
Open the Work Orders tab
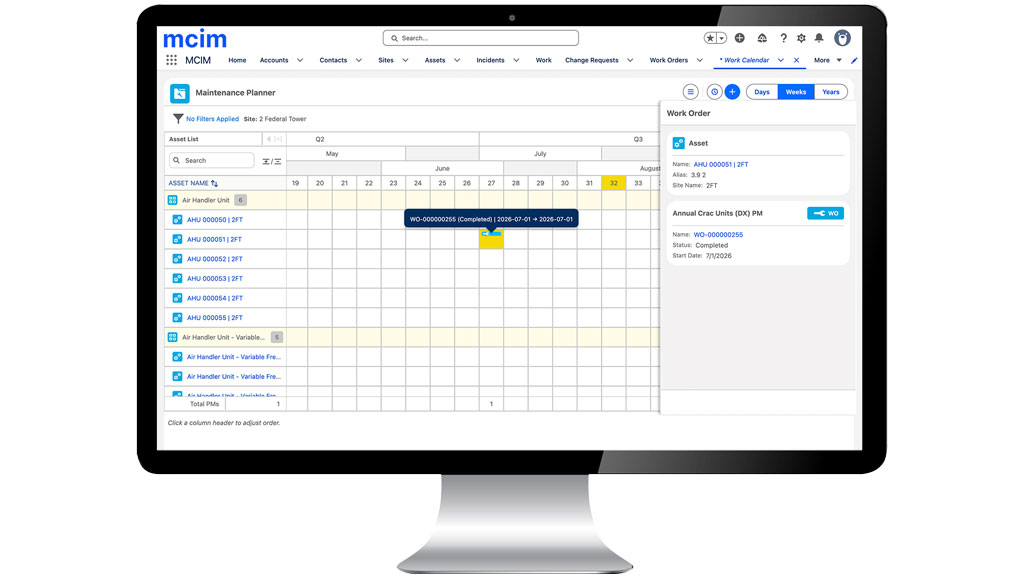pos(669,60)
